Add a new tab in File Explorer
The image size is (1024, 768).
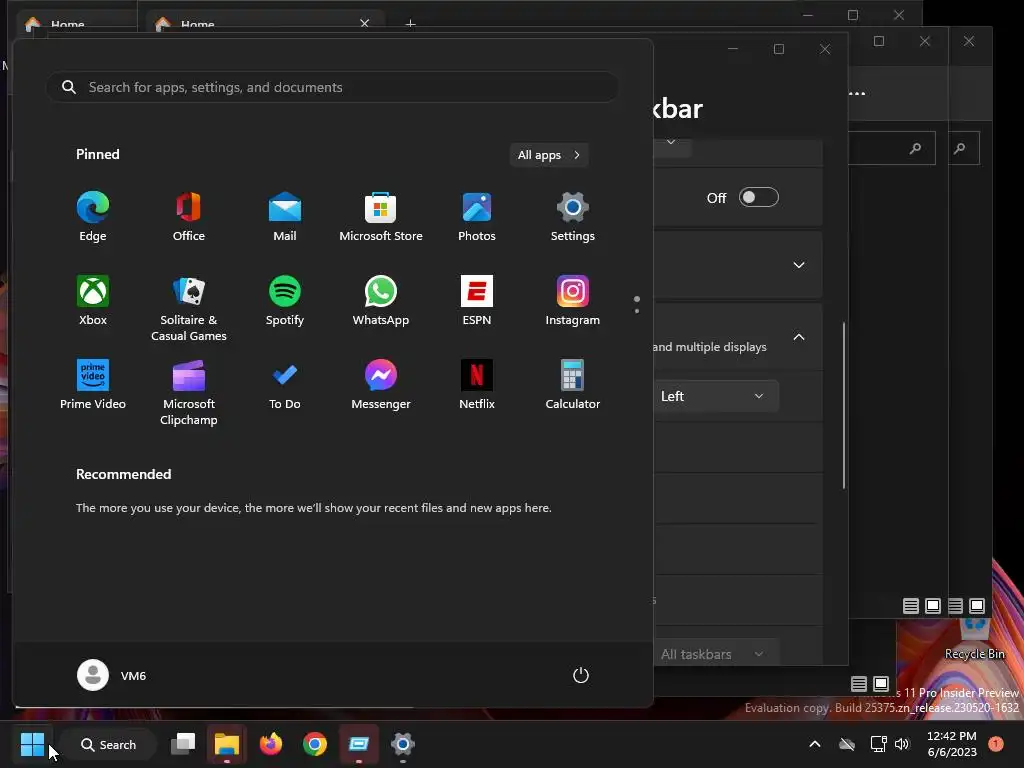pyautogui.click(x=410, y=24)
